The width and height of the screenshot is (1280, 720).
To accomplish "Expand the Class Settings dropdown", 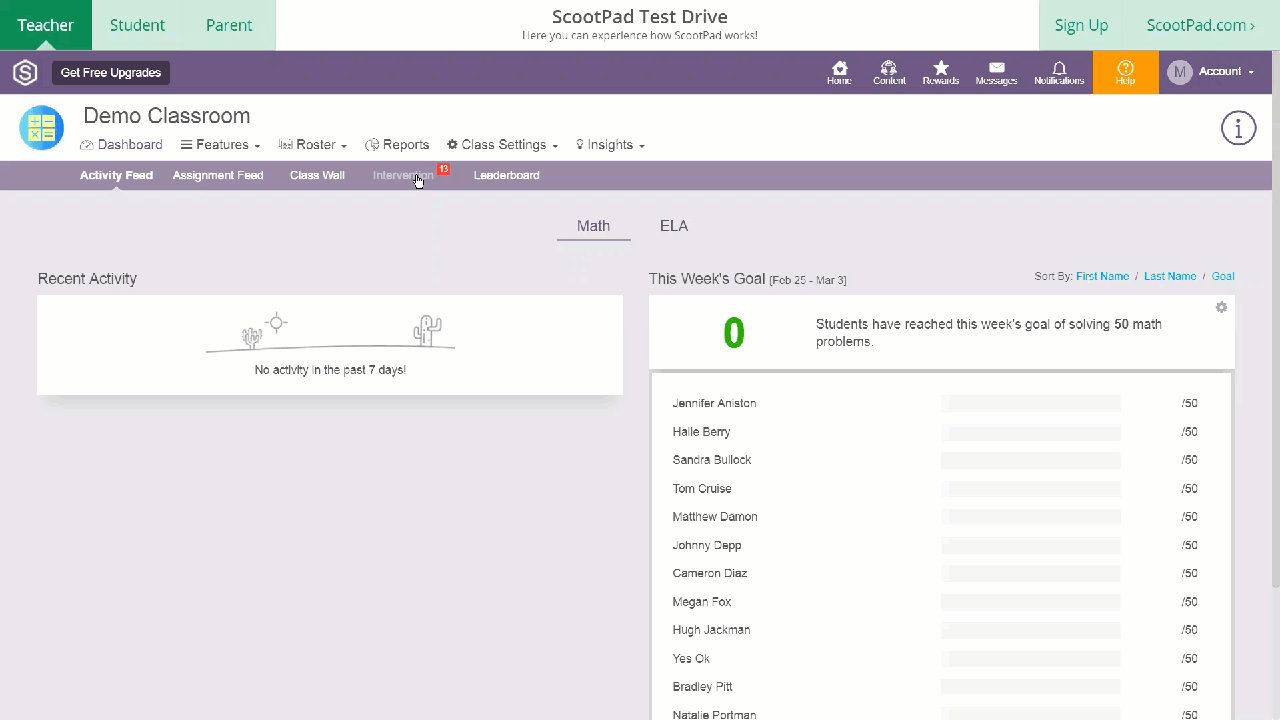I will (x=502, y=145).
